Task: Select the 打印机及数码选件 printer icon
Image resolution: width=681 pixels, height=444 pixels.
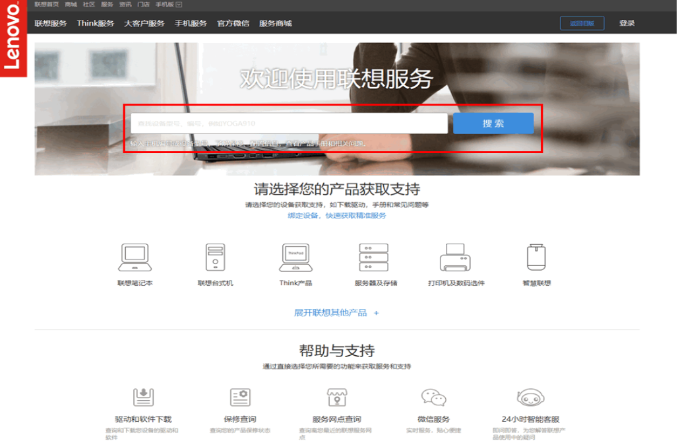Action: (455, 257)
